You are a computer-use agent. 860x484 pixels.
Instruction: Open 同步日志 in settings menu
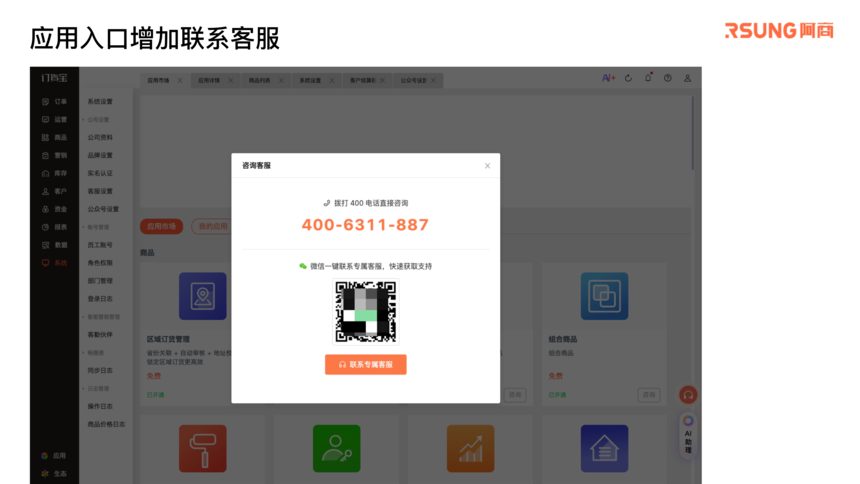tap(100, 370)
